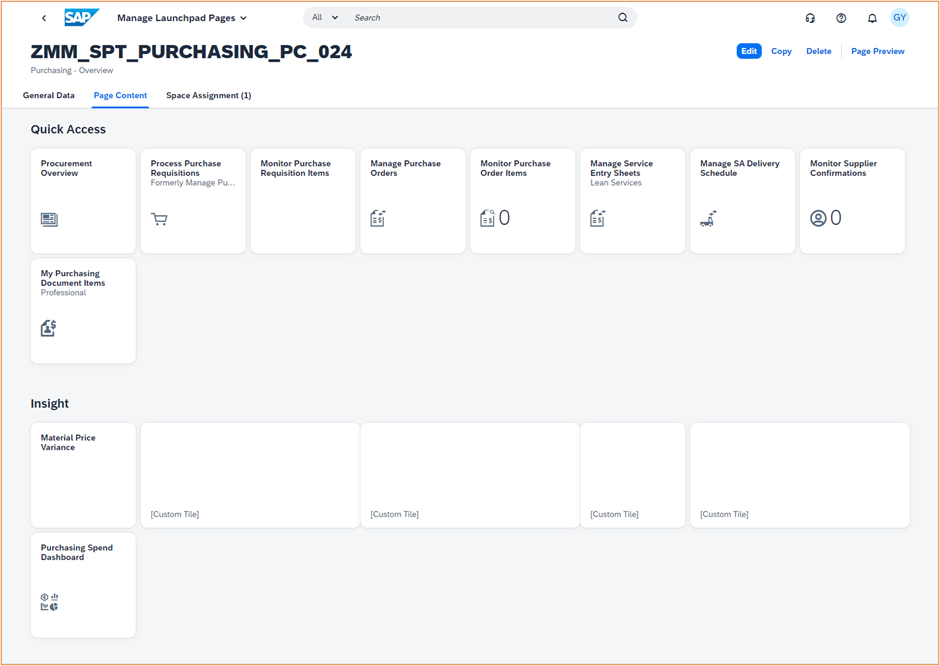Click the Manage SA Delivery Schedule icon

(x=709, y=219)
